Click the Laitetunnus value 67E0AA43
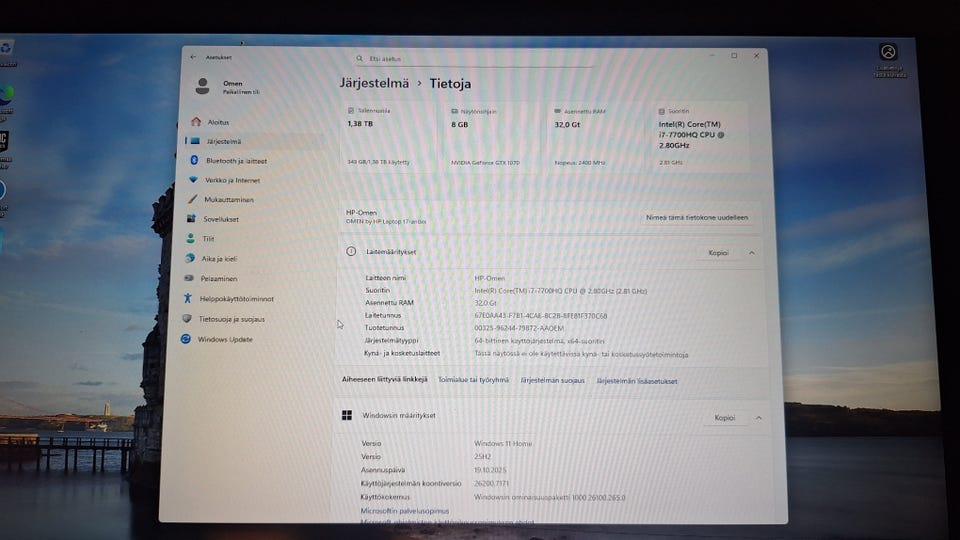 (x=541, y=316)
